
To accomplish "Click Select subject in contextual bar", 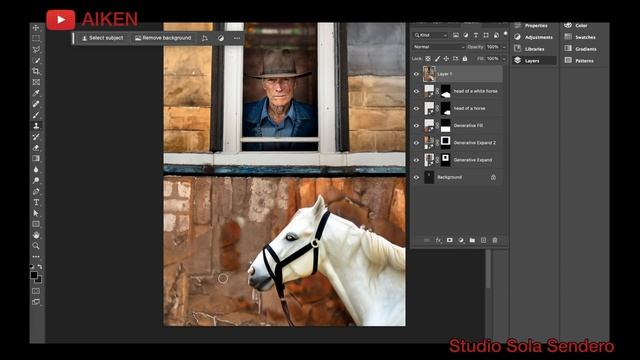I will 102,38.
